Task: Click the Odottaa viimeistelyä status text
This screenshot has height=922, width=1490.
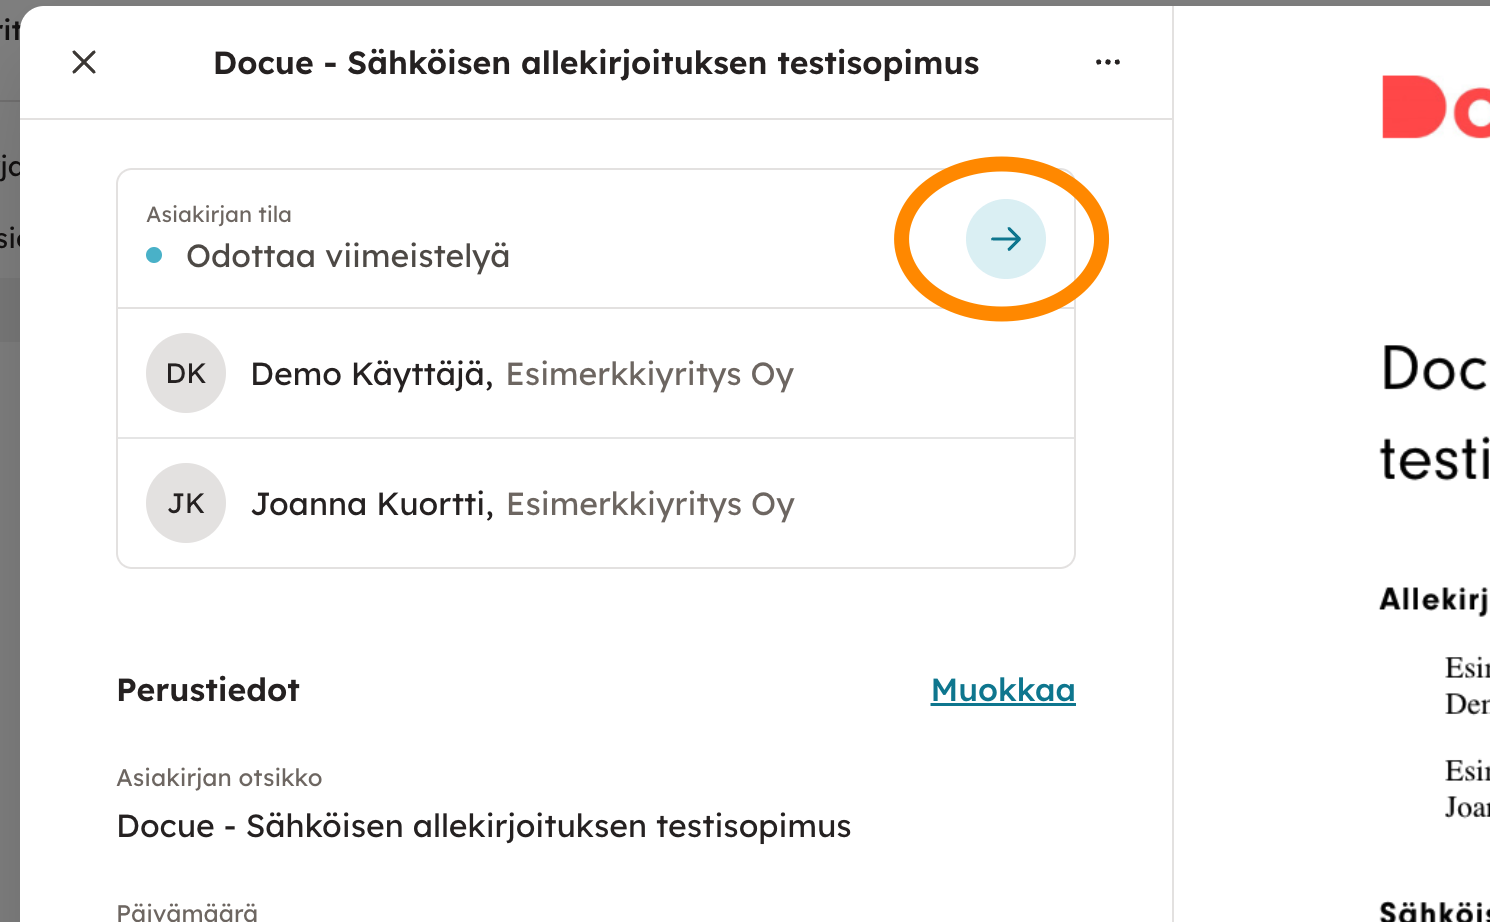Action: tap(348, 256)
